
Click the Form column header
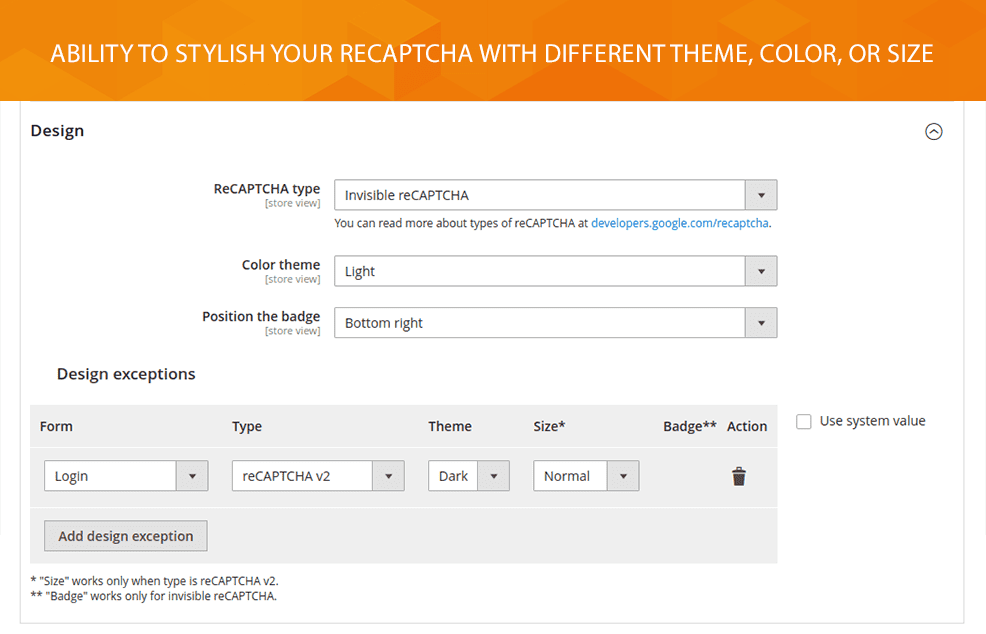tap(56, 426)
